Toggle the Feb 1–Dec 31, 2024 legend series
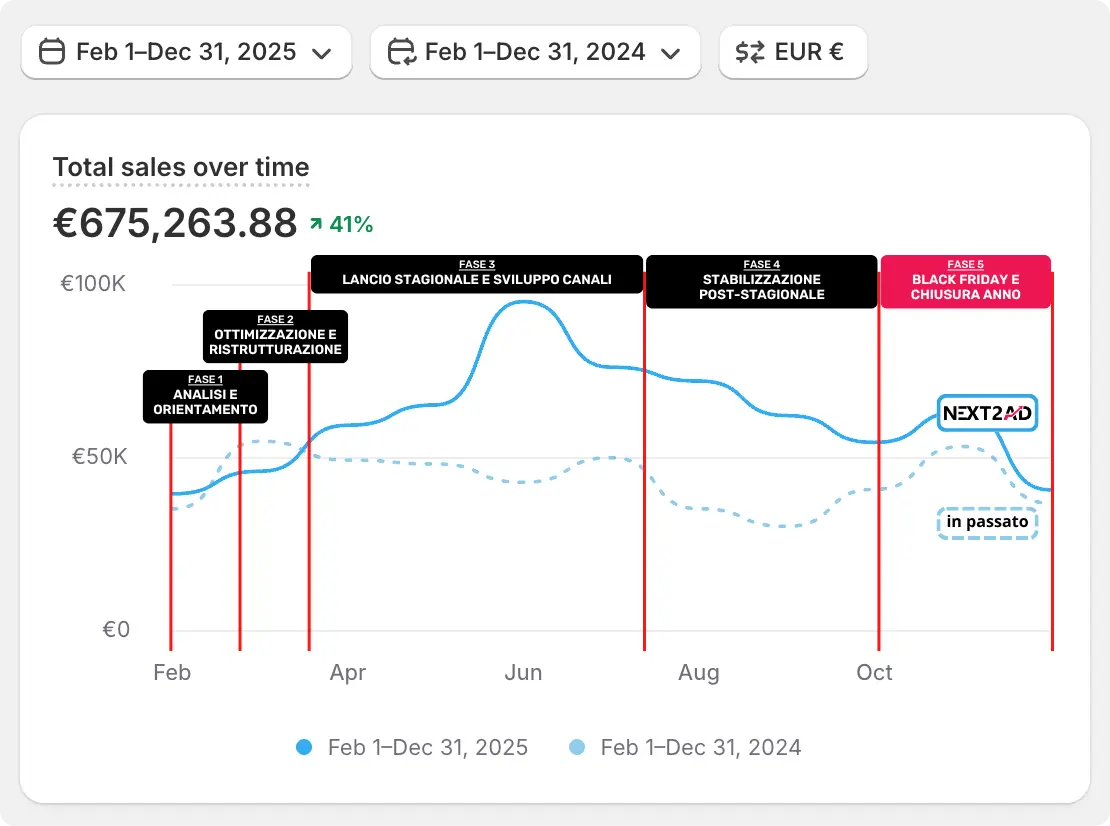Screen dimensions: 1110x826 point(685,747)
